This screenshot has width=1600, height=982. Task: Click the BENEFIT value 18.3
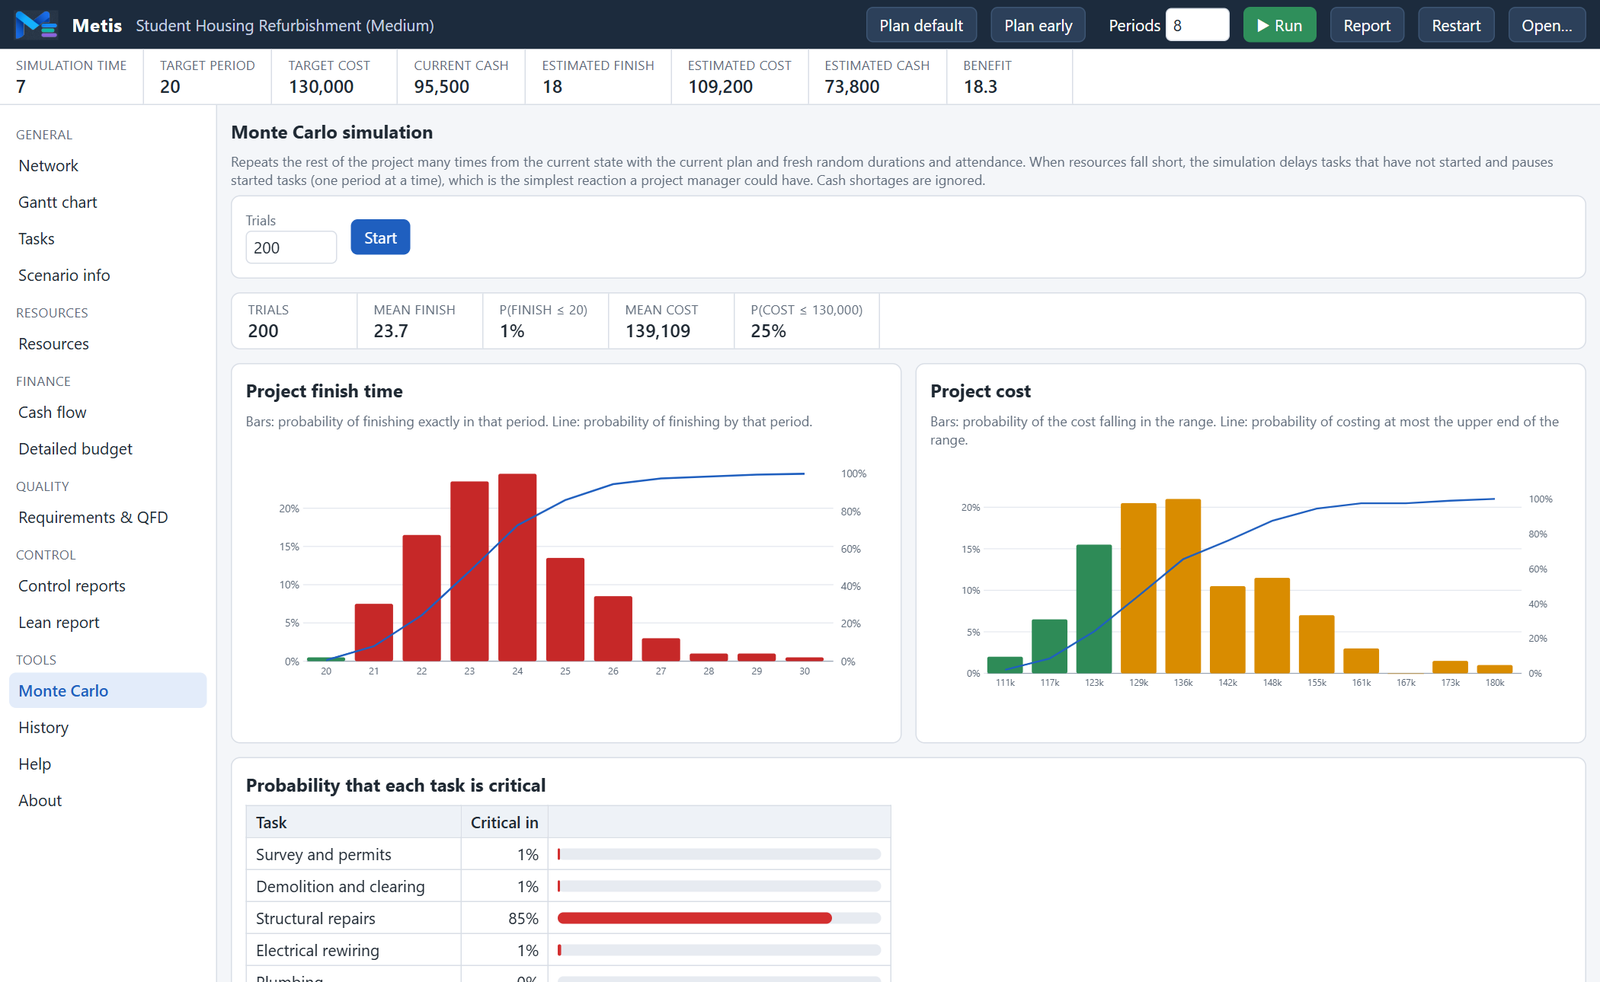pos(980,87)
